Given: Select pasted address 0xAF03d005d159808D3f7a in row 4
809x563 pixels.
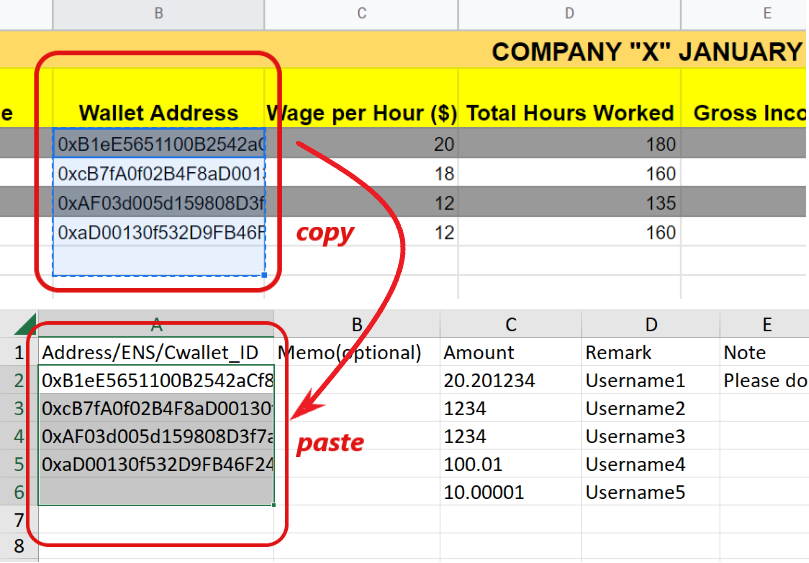Looking at the screenshot, I should 156,436.
